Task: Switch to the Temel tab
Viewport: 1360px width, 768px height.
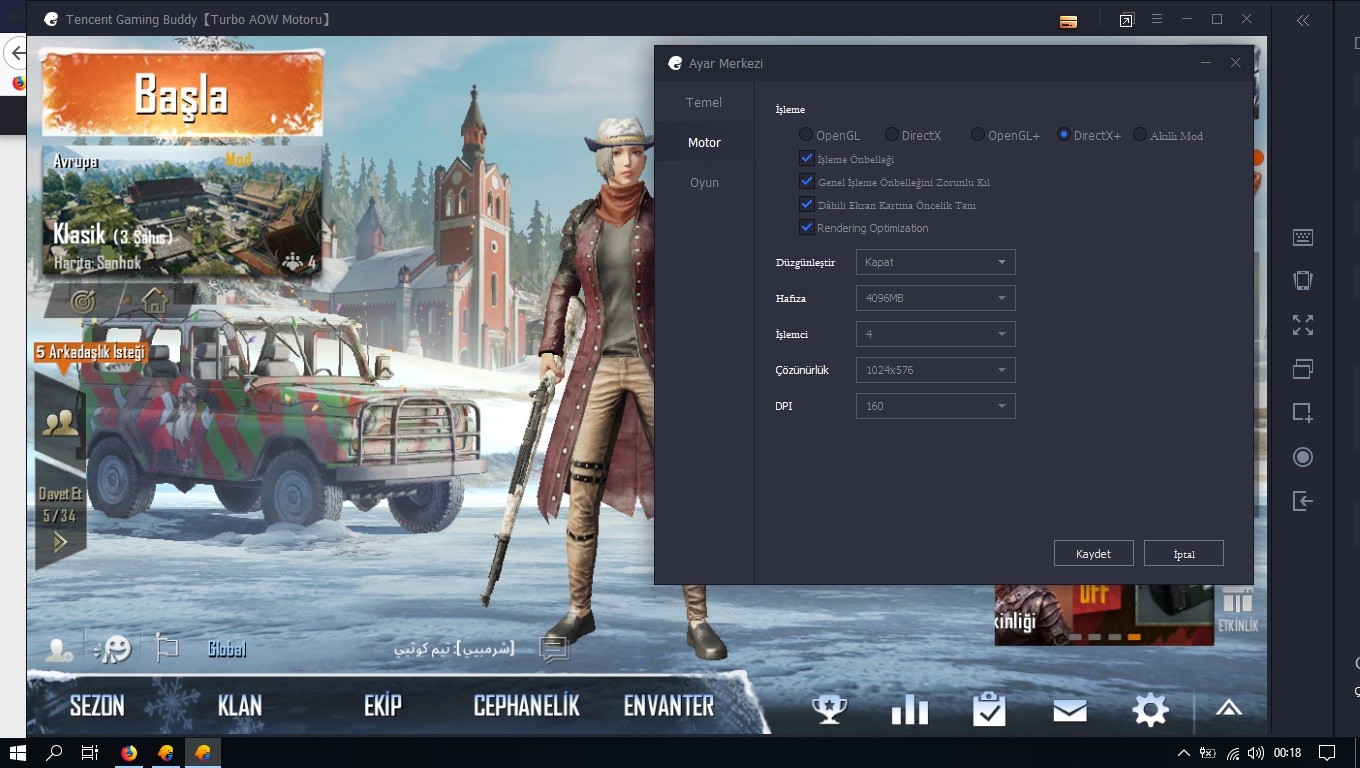Action: click(x=704, y=102)
